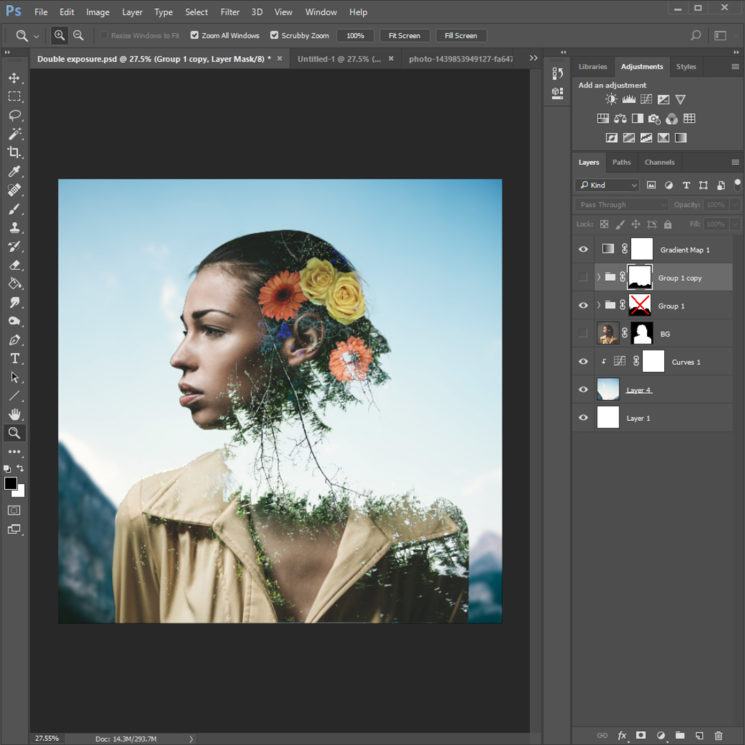Open the Kind filter dropdown

(x=608, y=185)
